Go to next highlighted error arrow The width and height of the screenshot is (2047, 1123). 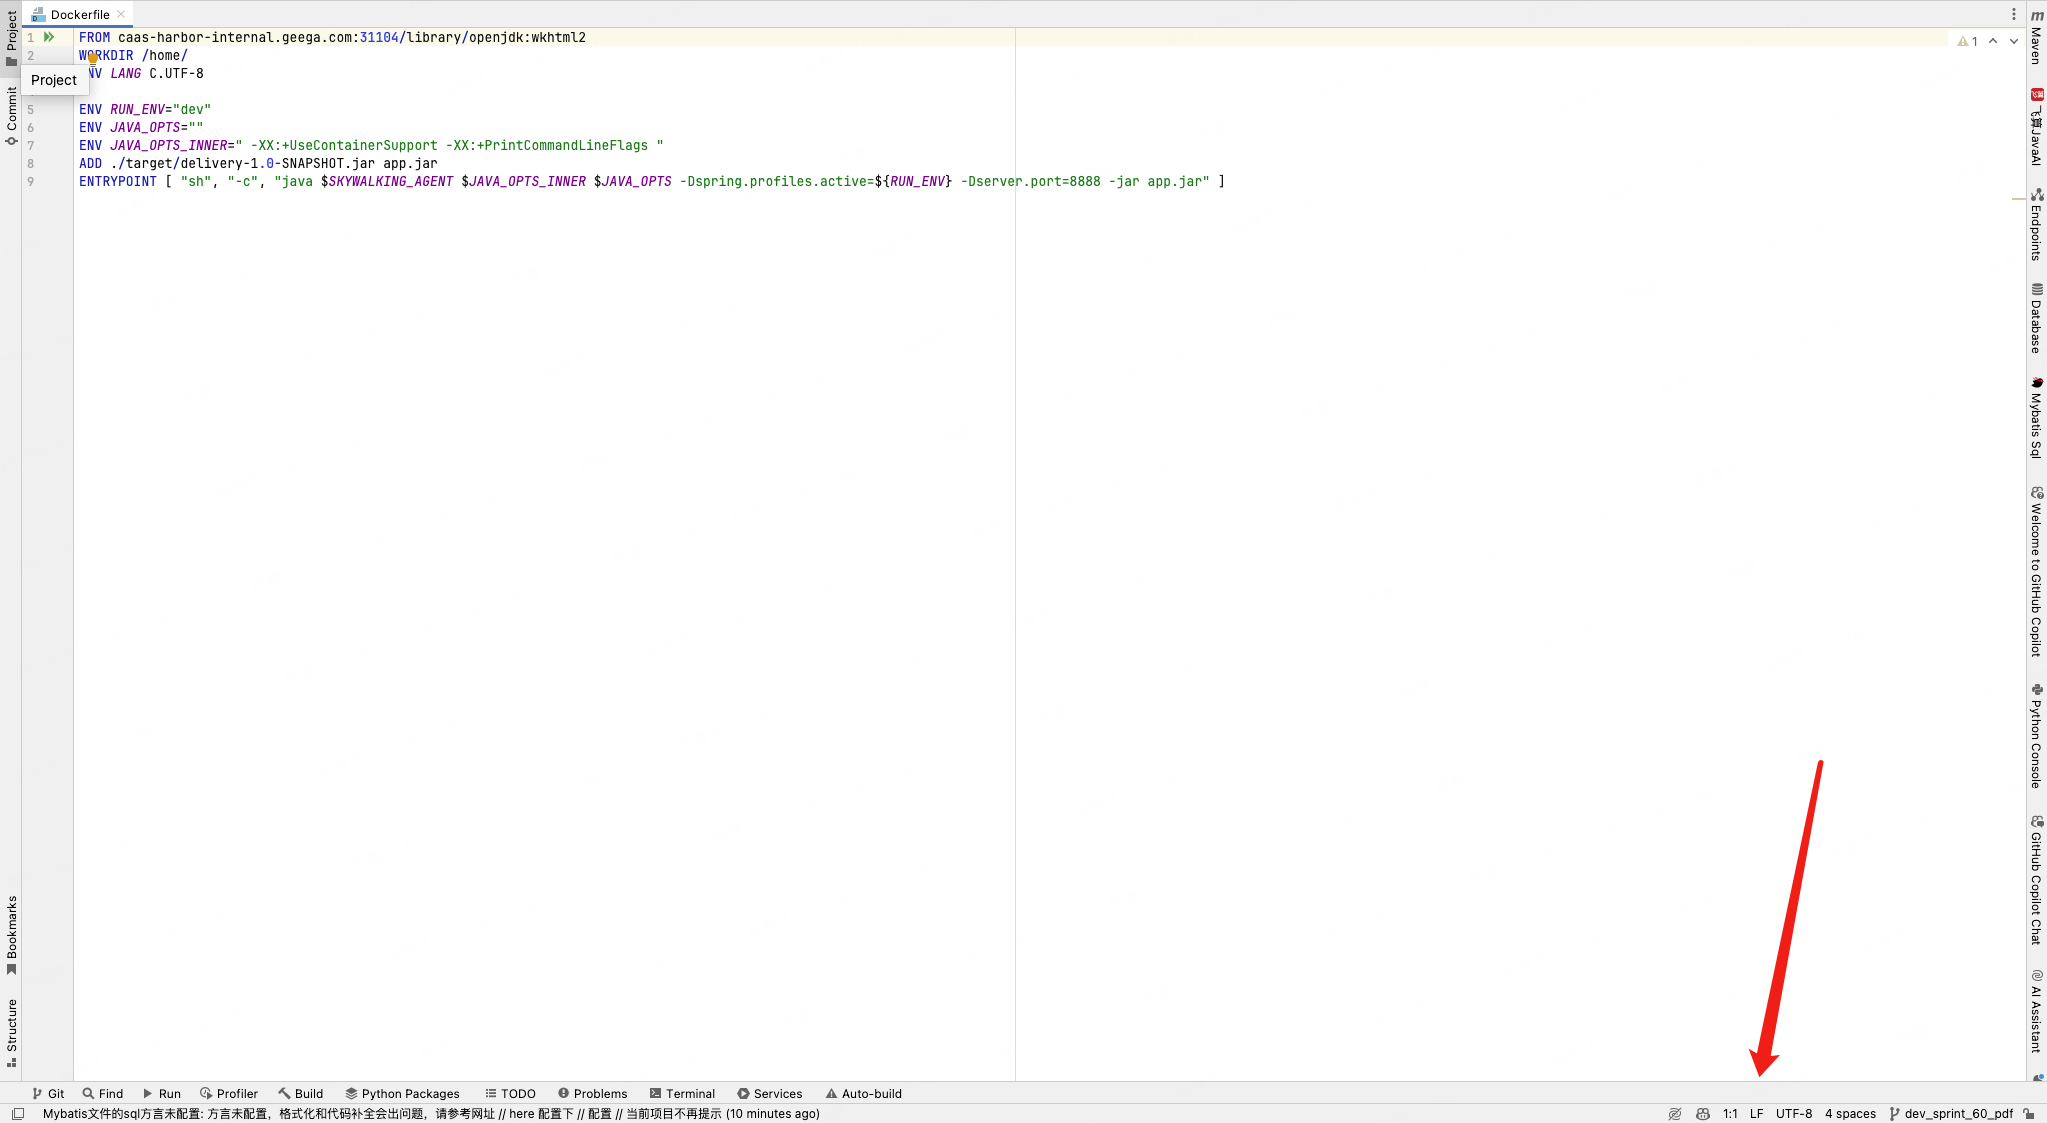(2013, 41)
